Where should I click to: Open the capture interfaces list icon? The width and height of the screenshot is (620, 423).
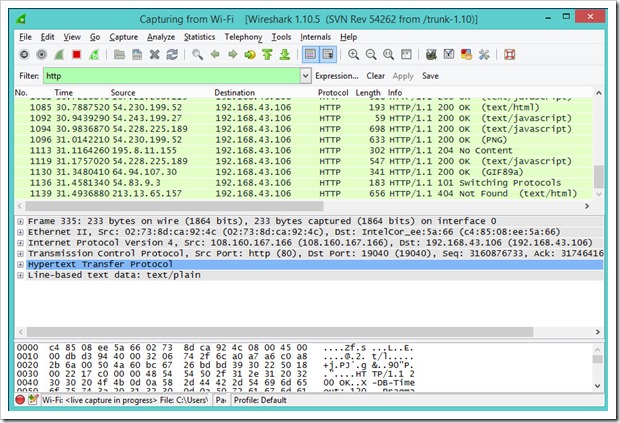(24, 55)
